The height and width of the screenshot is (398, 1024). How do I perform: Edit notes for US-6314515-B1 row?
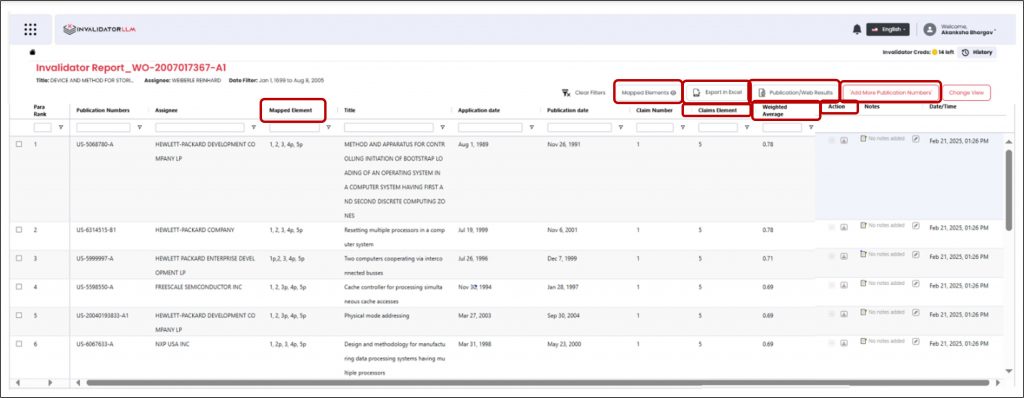pyautogui.click(x=916, y=226)
